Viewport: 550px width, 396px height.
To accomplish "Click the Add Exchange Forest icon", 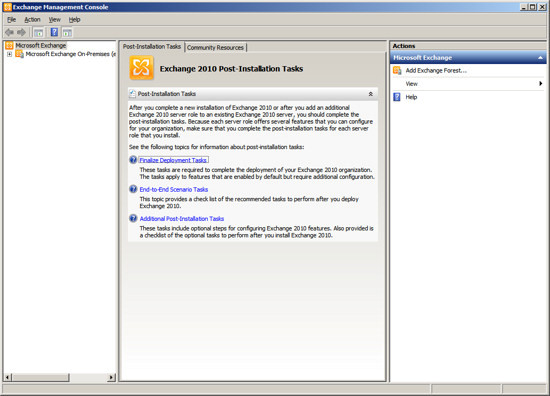I will click(x=397, y=70).
